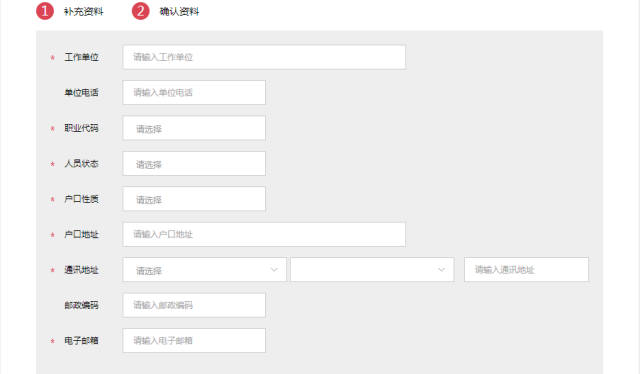Open the empty second 通讯地址 select box
The width and height of the screenshot is (640, 374).
372,269
